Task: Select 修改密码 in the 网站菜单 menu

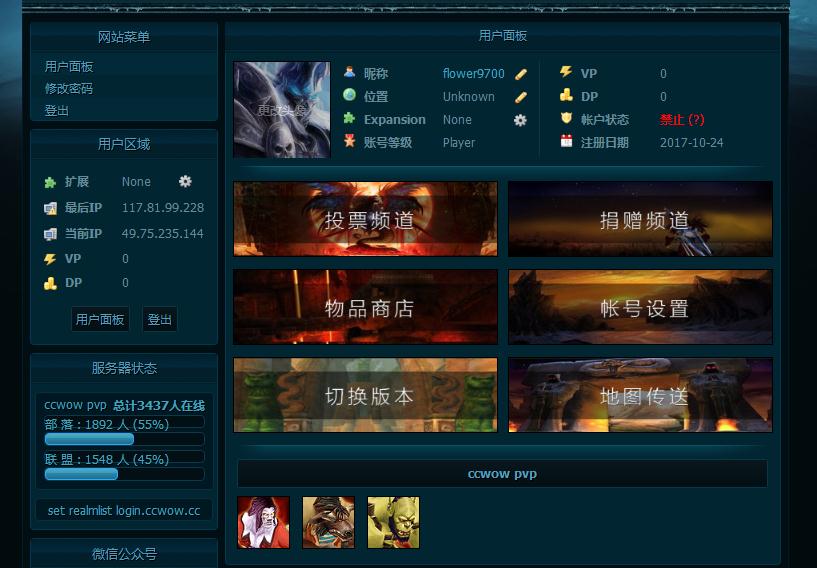Action: [69, 88]
